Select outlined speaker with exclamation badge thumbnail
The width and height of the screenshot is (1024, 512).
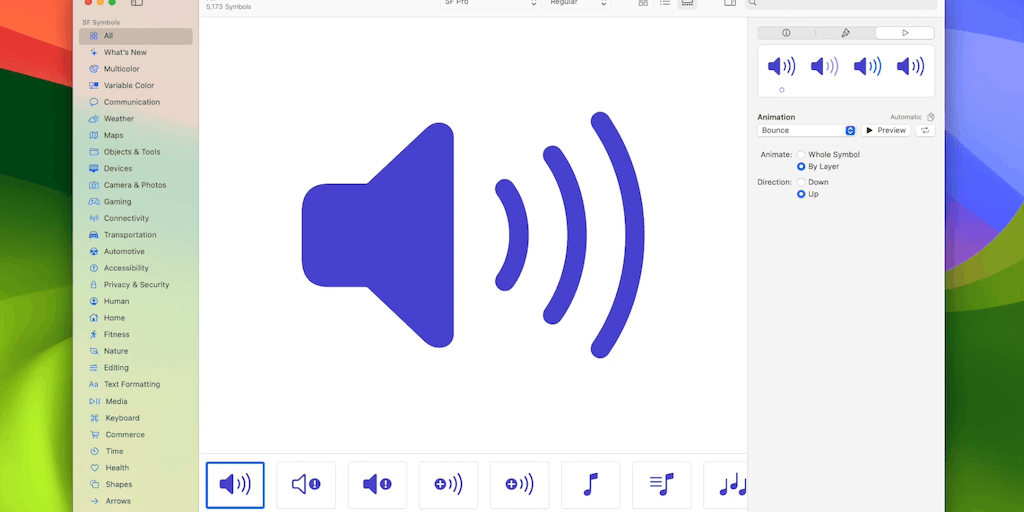tap(306, 485)
